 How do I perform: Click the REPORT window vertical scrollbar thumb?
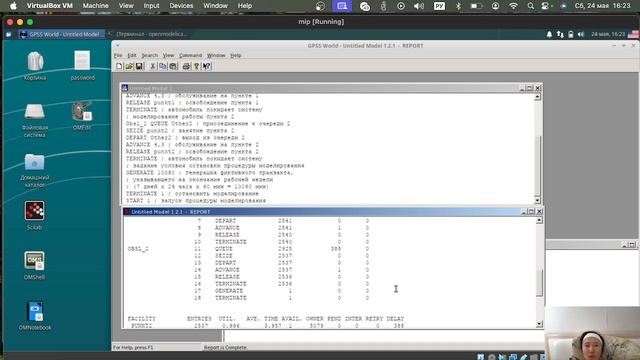coord(539,283)
